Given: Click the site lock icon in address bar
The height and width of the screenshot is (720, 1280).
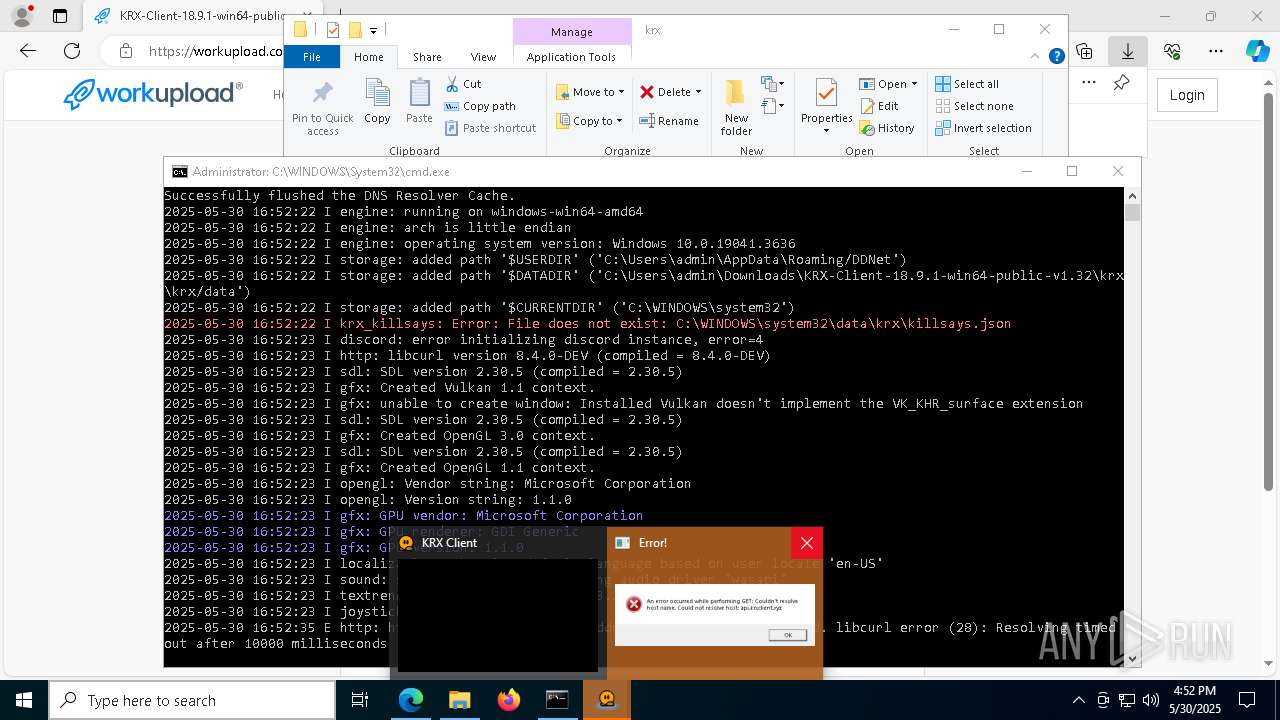Looking at the screenshot, I should [126, 51].
